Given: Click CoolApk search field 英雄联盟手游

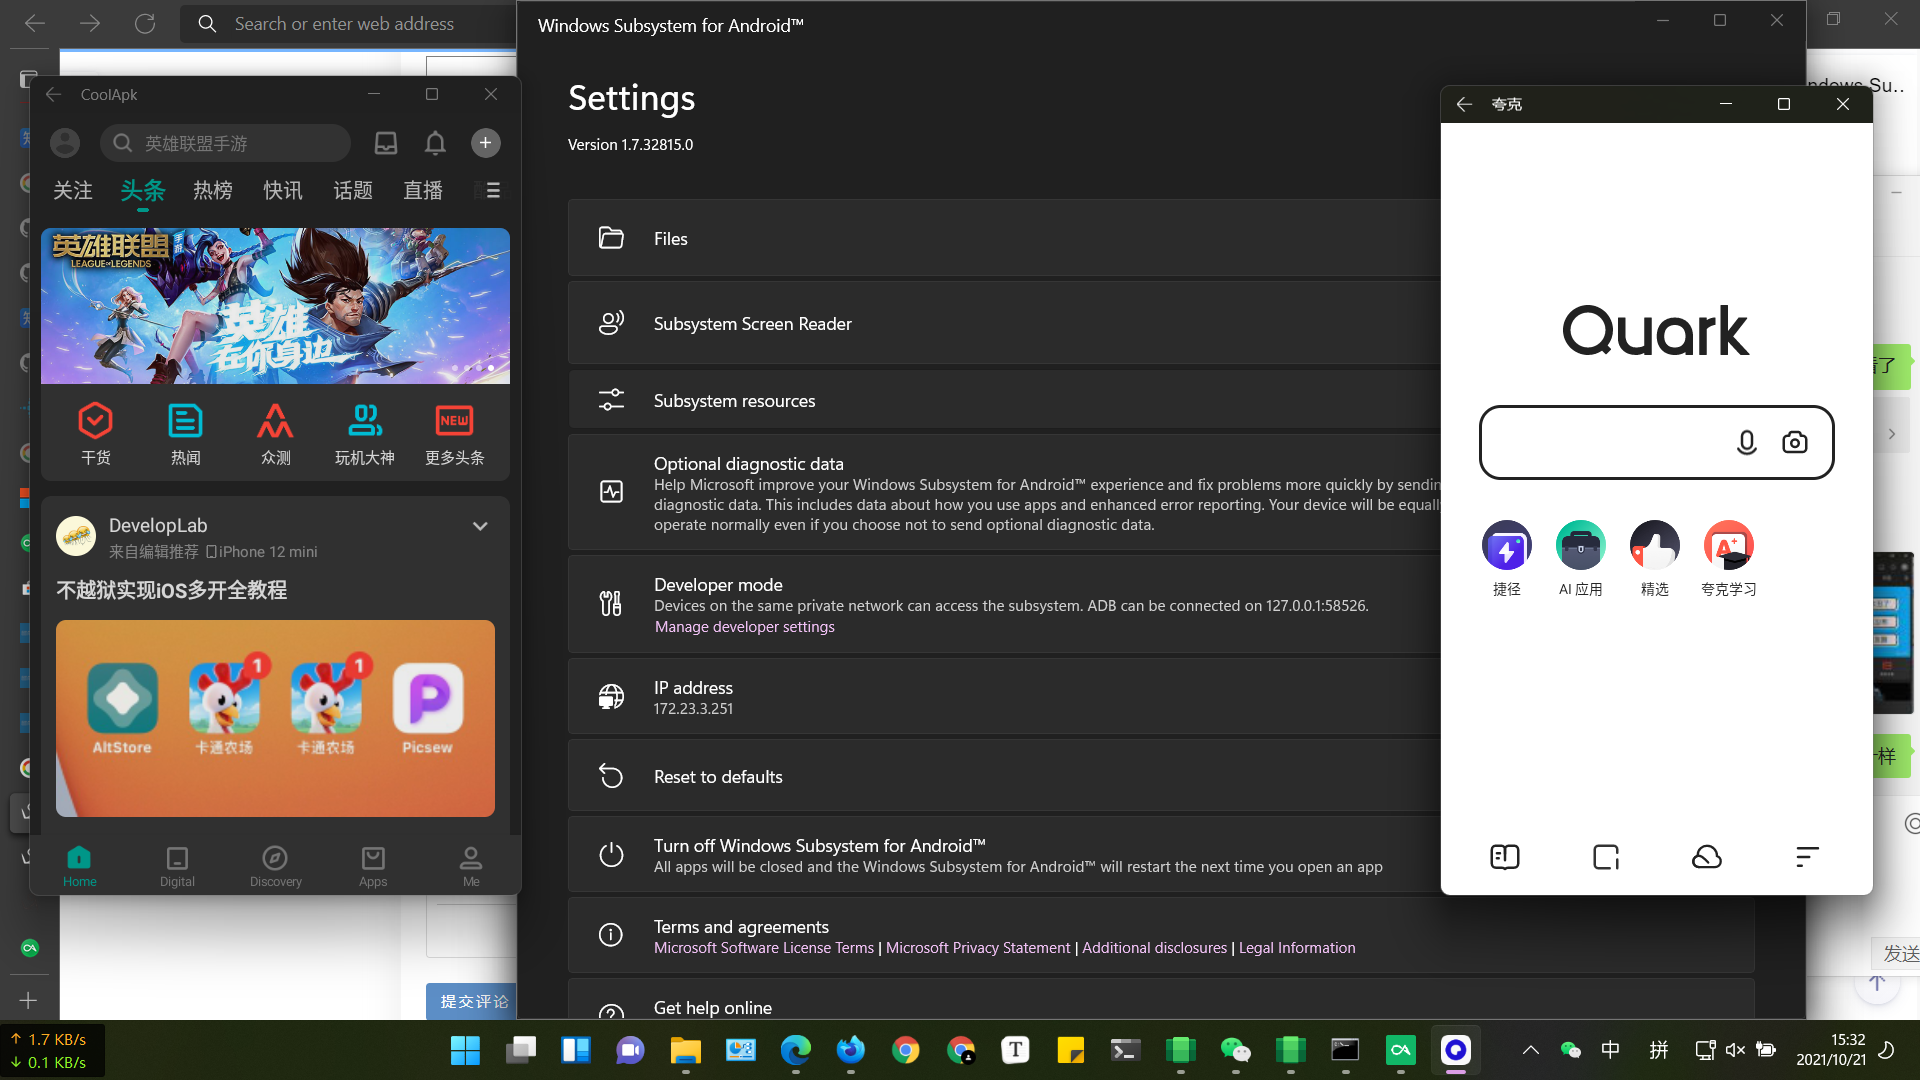Looking at the screenshot, I should click(x=226, y=143).
